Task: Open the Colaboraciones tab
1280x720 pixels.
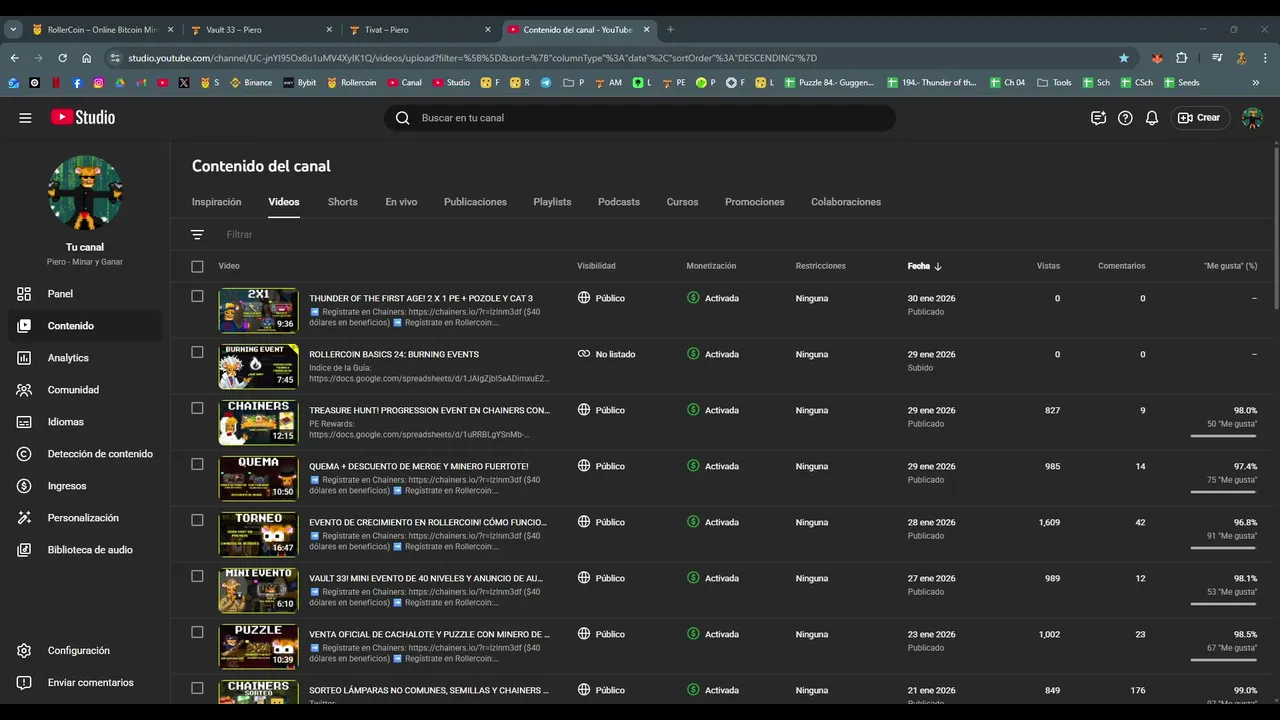Action: [846, 202]
